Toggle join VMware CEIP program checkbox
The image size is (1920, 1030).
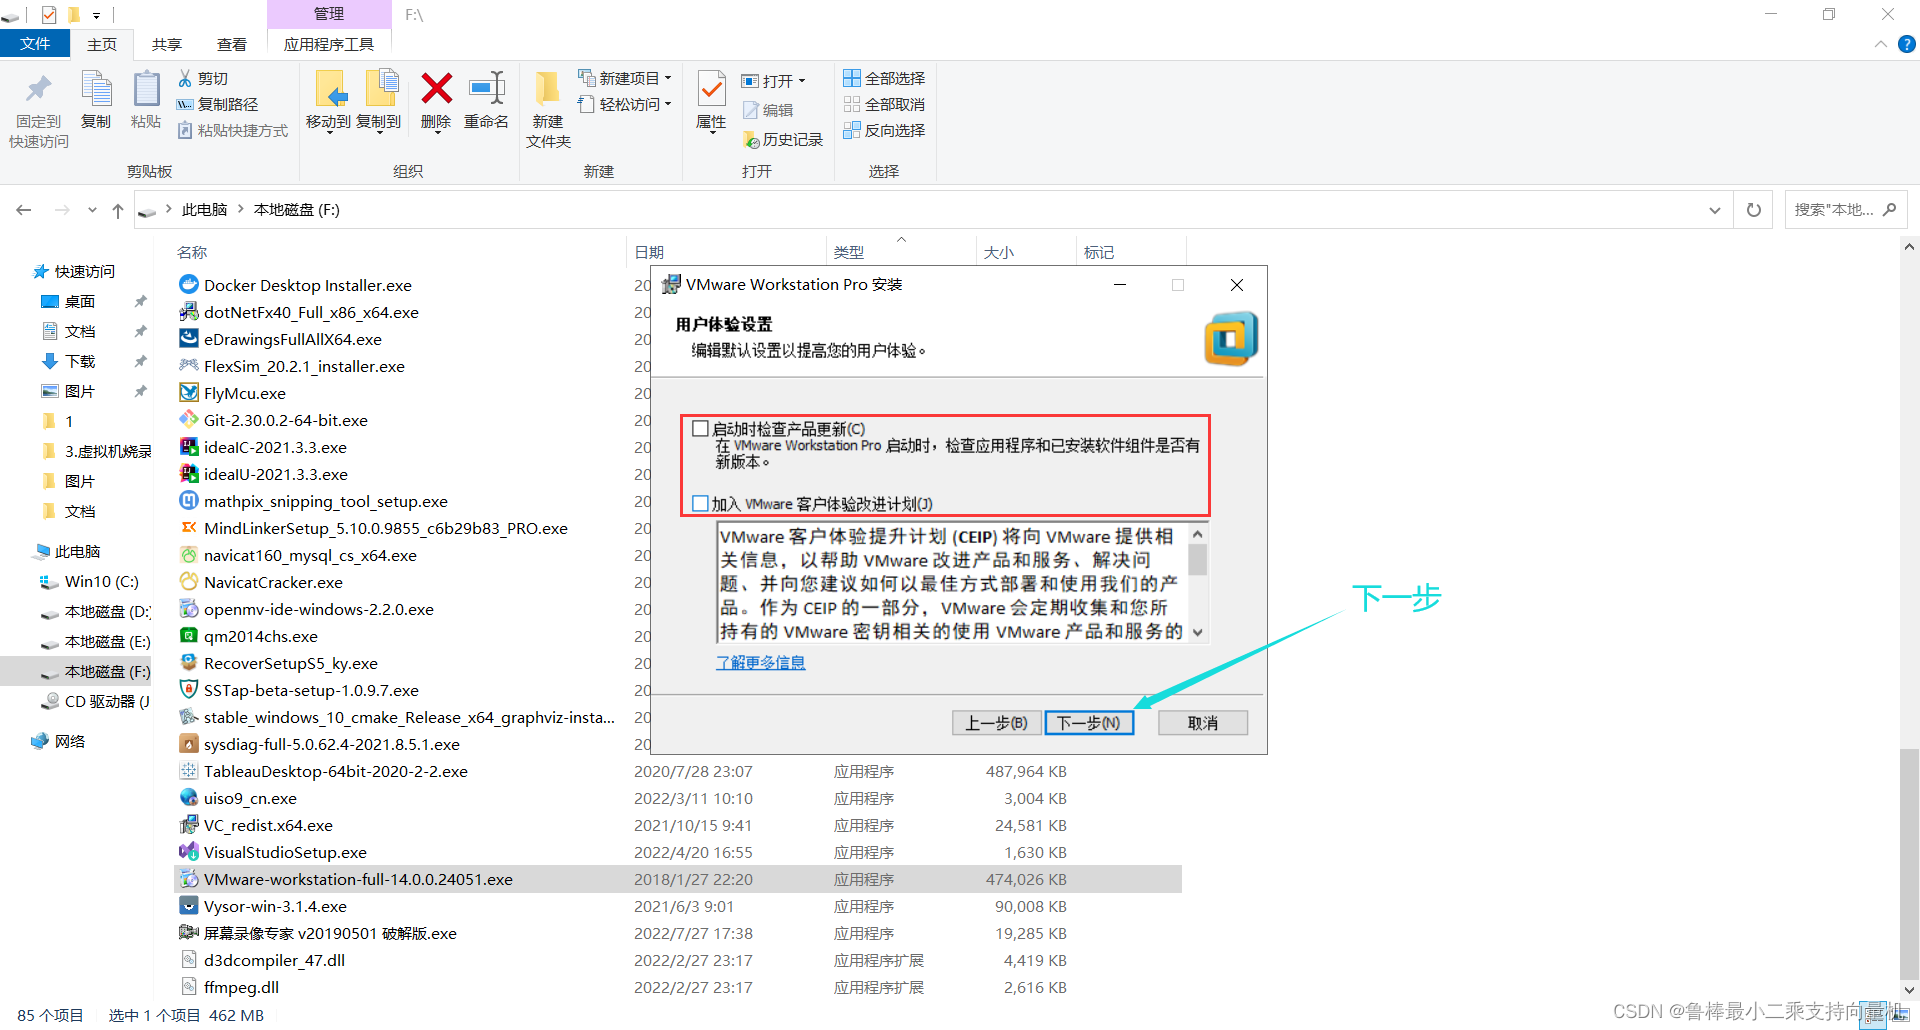(700, 504)
